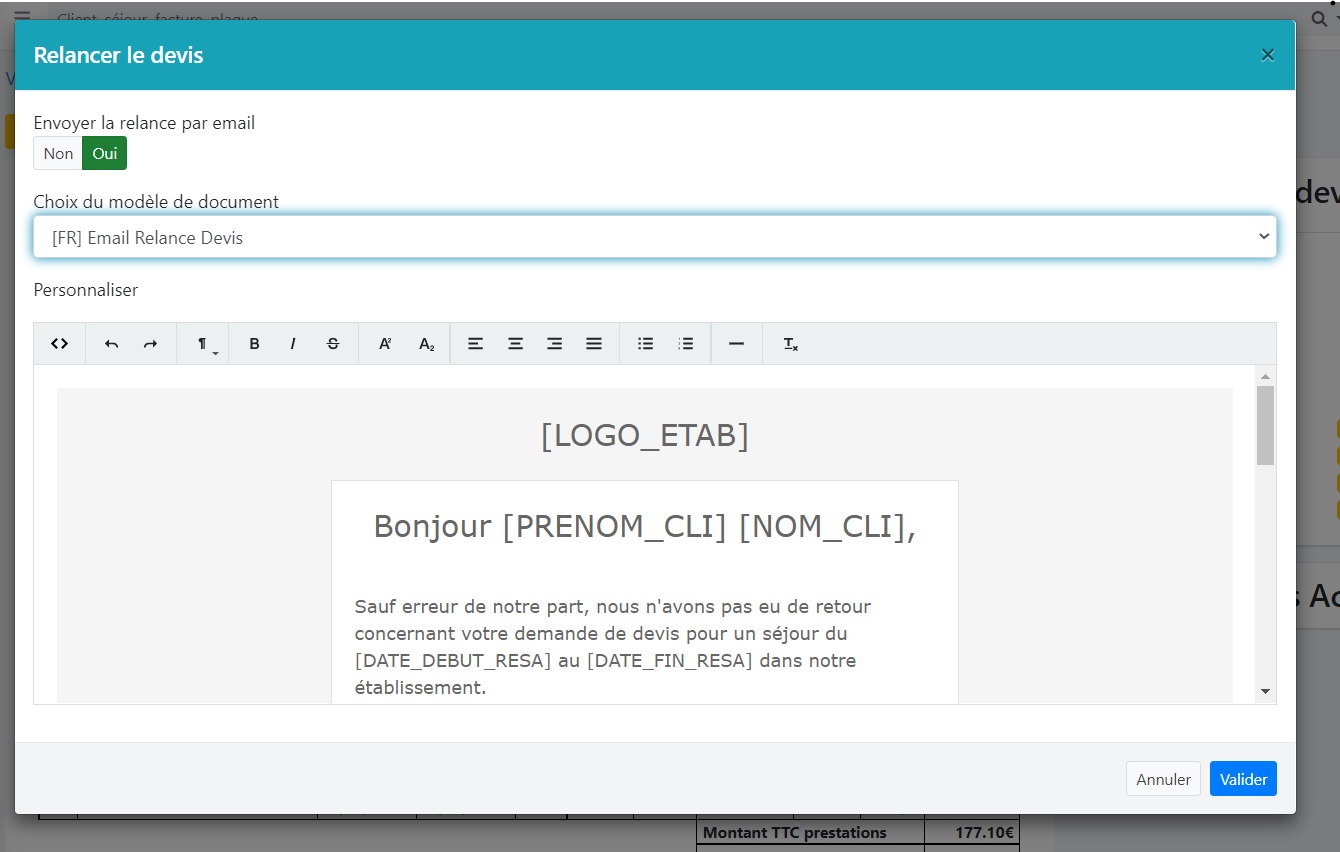Insert a bulleted list
The image size is (1340, 852).
click(x=646, y=344)
